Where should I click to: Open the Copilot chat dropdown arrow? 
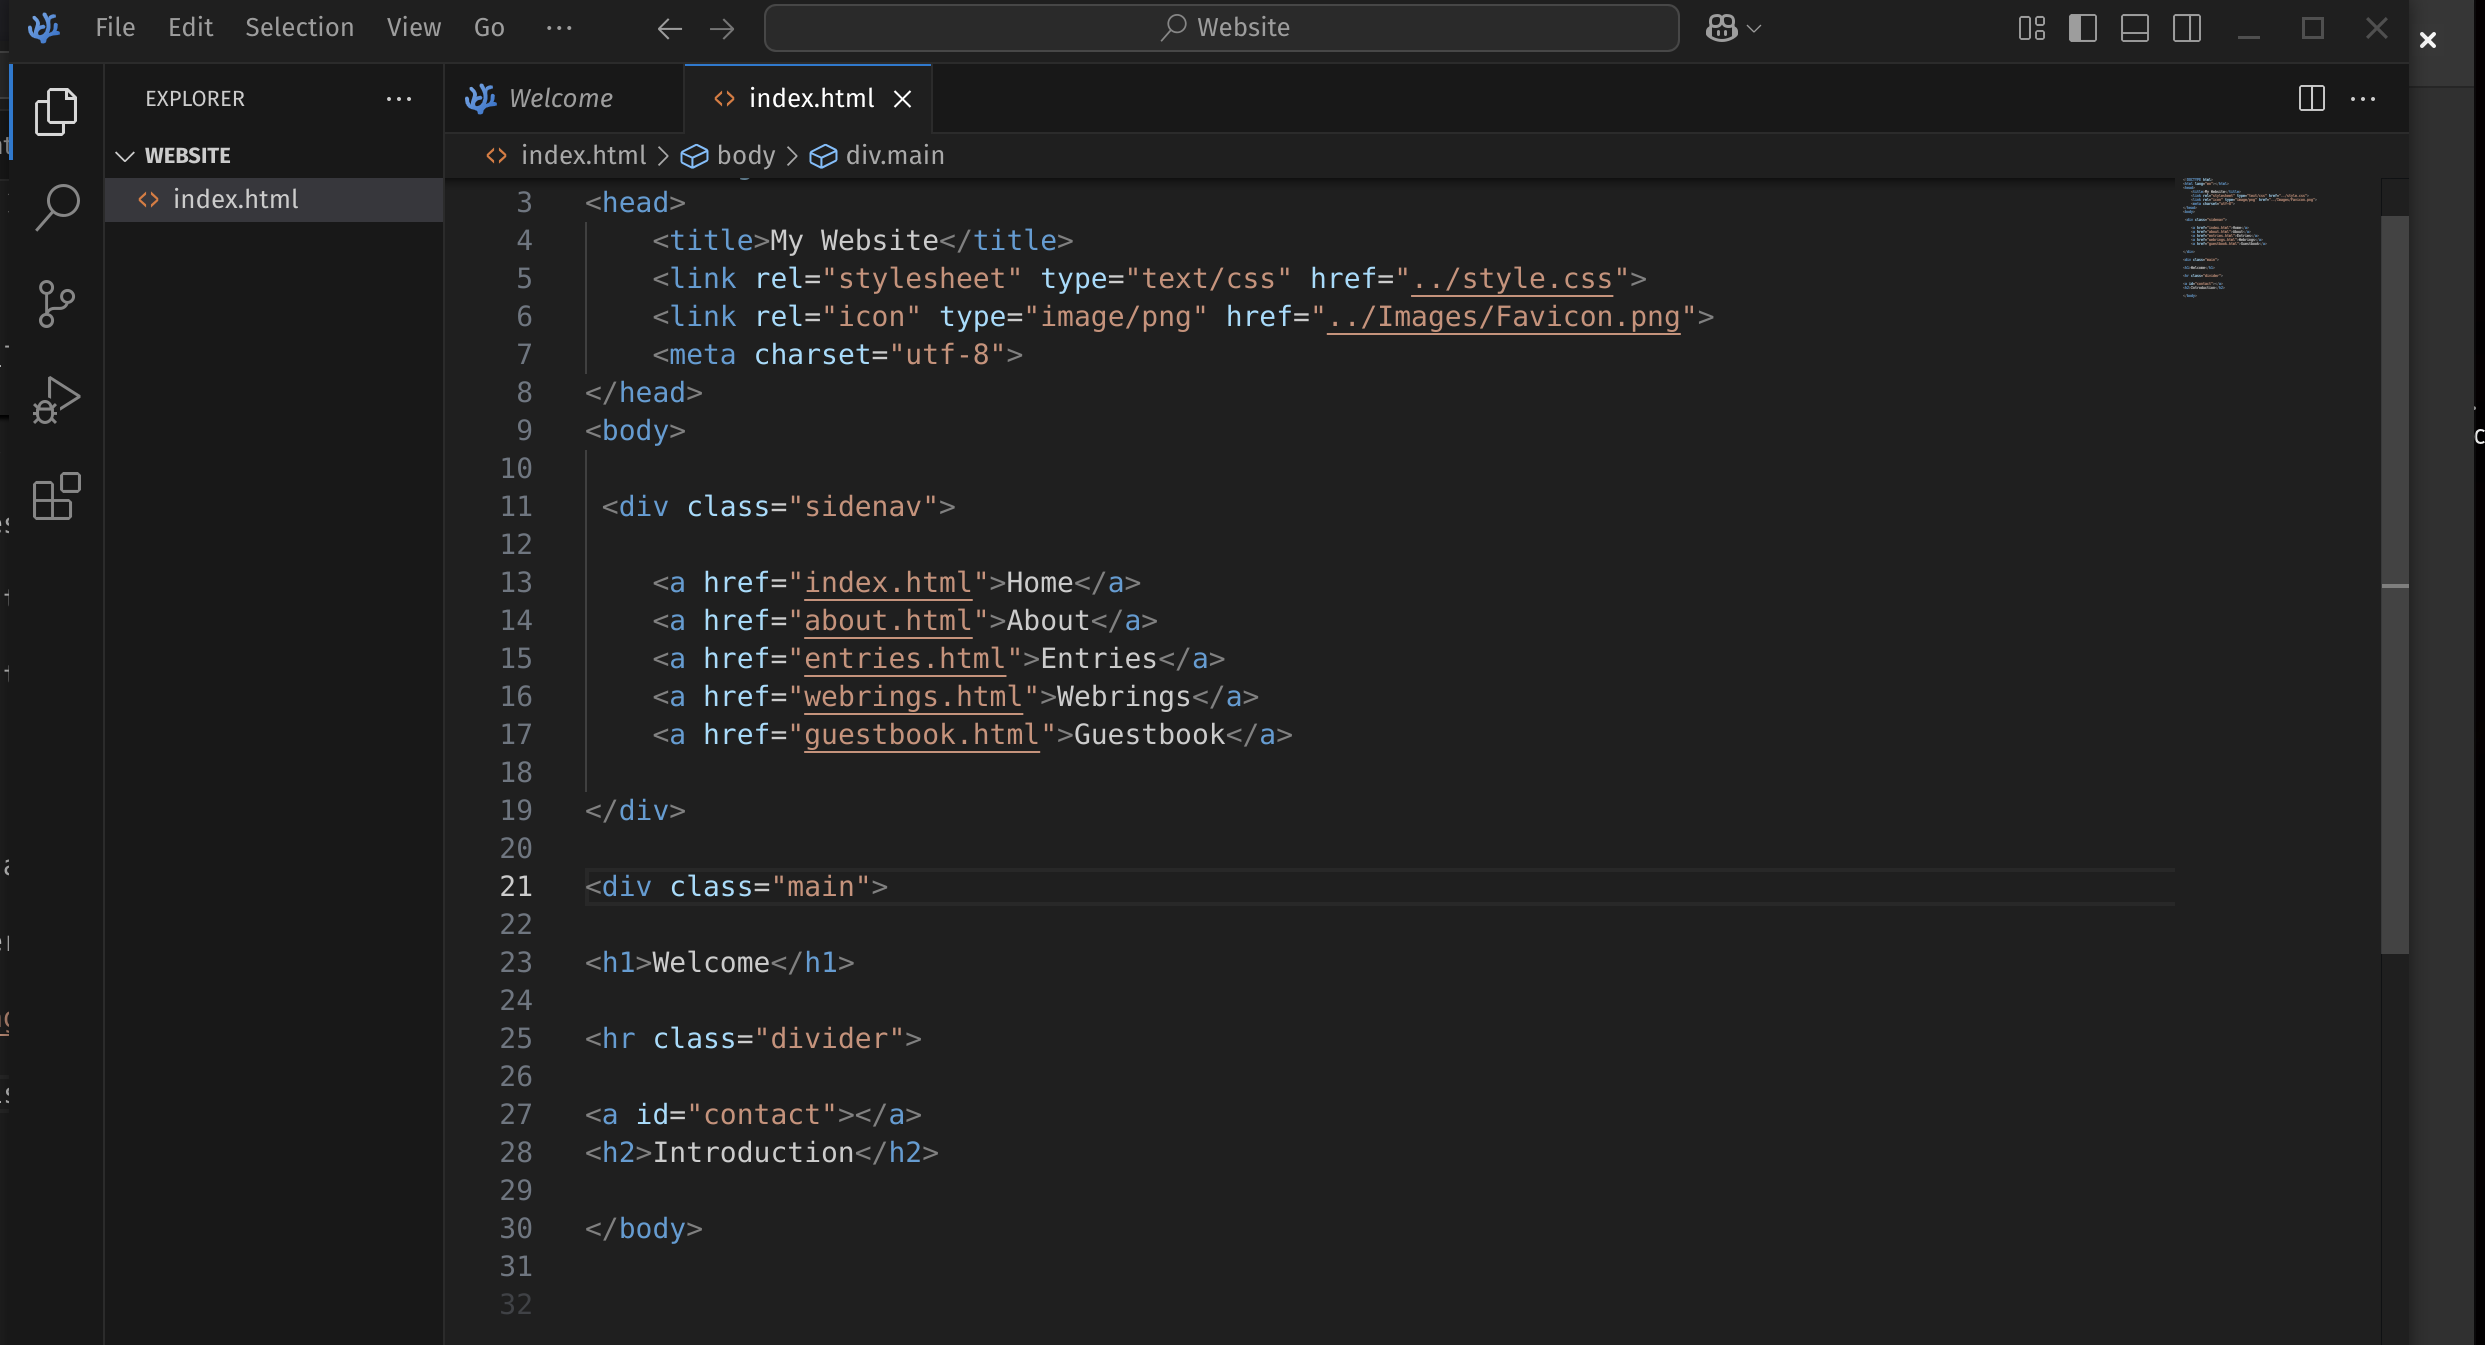[1754, 28]
